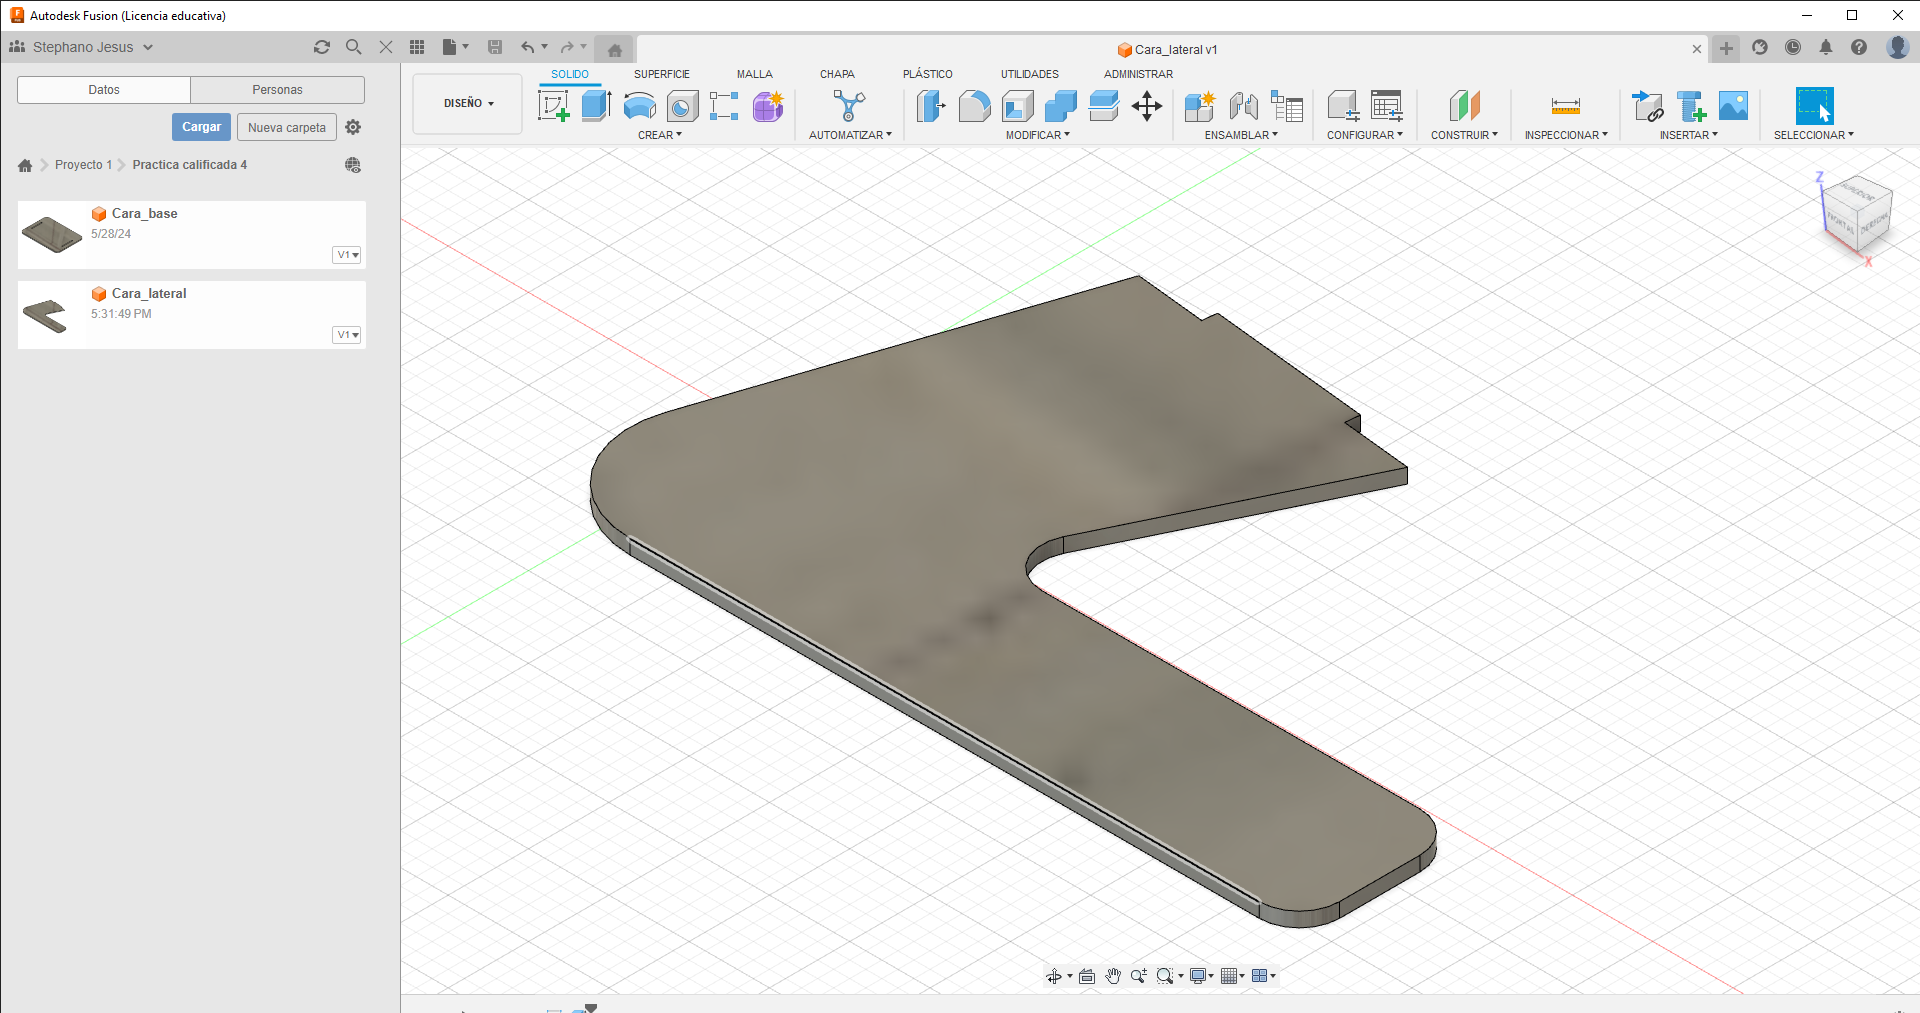Screen dimensions: 1920x1013
Task: Open the Cara_base version V1 dropdown
Action: (347, 255)
